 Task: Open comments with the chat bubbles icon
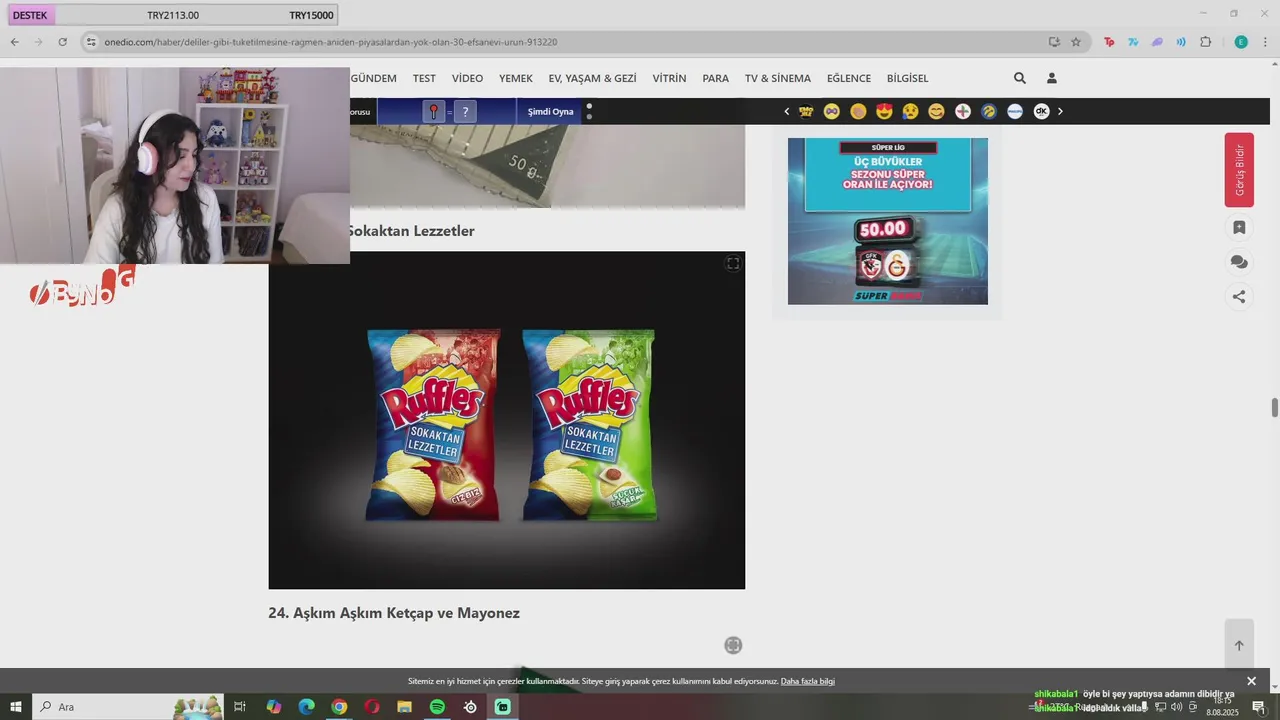pyautogui.click(x=1239, y=262)
